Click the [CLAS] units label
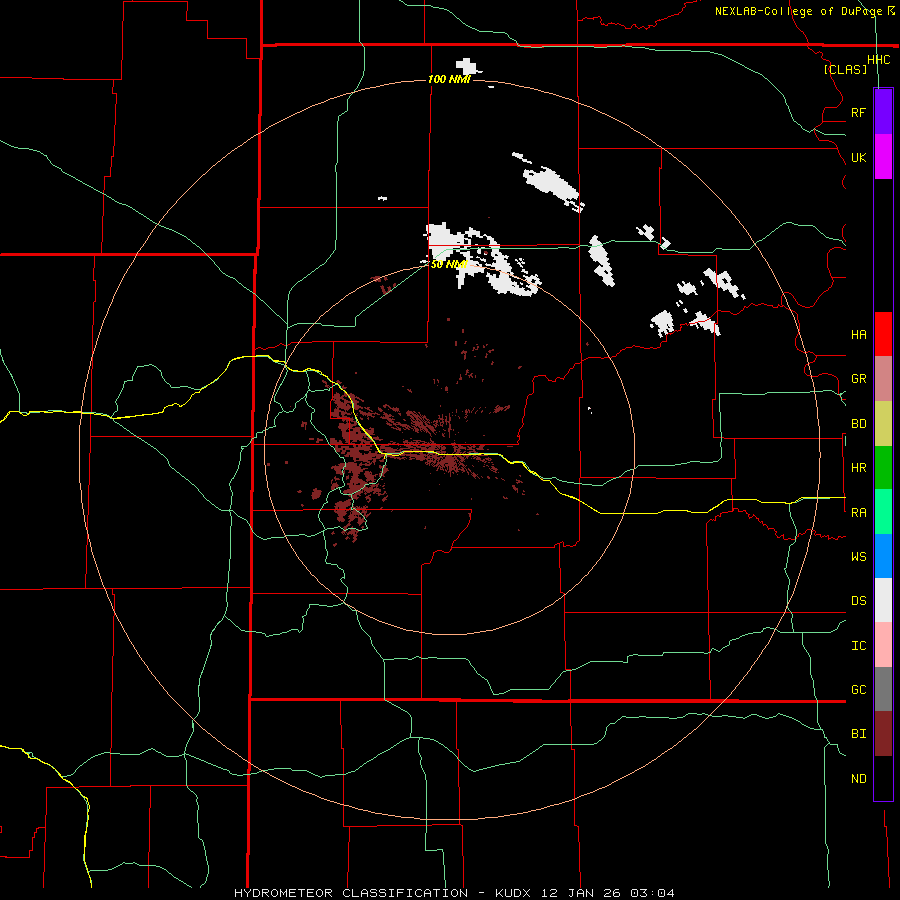The image size is (900, 900). 845,69
